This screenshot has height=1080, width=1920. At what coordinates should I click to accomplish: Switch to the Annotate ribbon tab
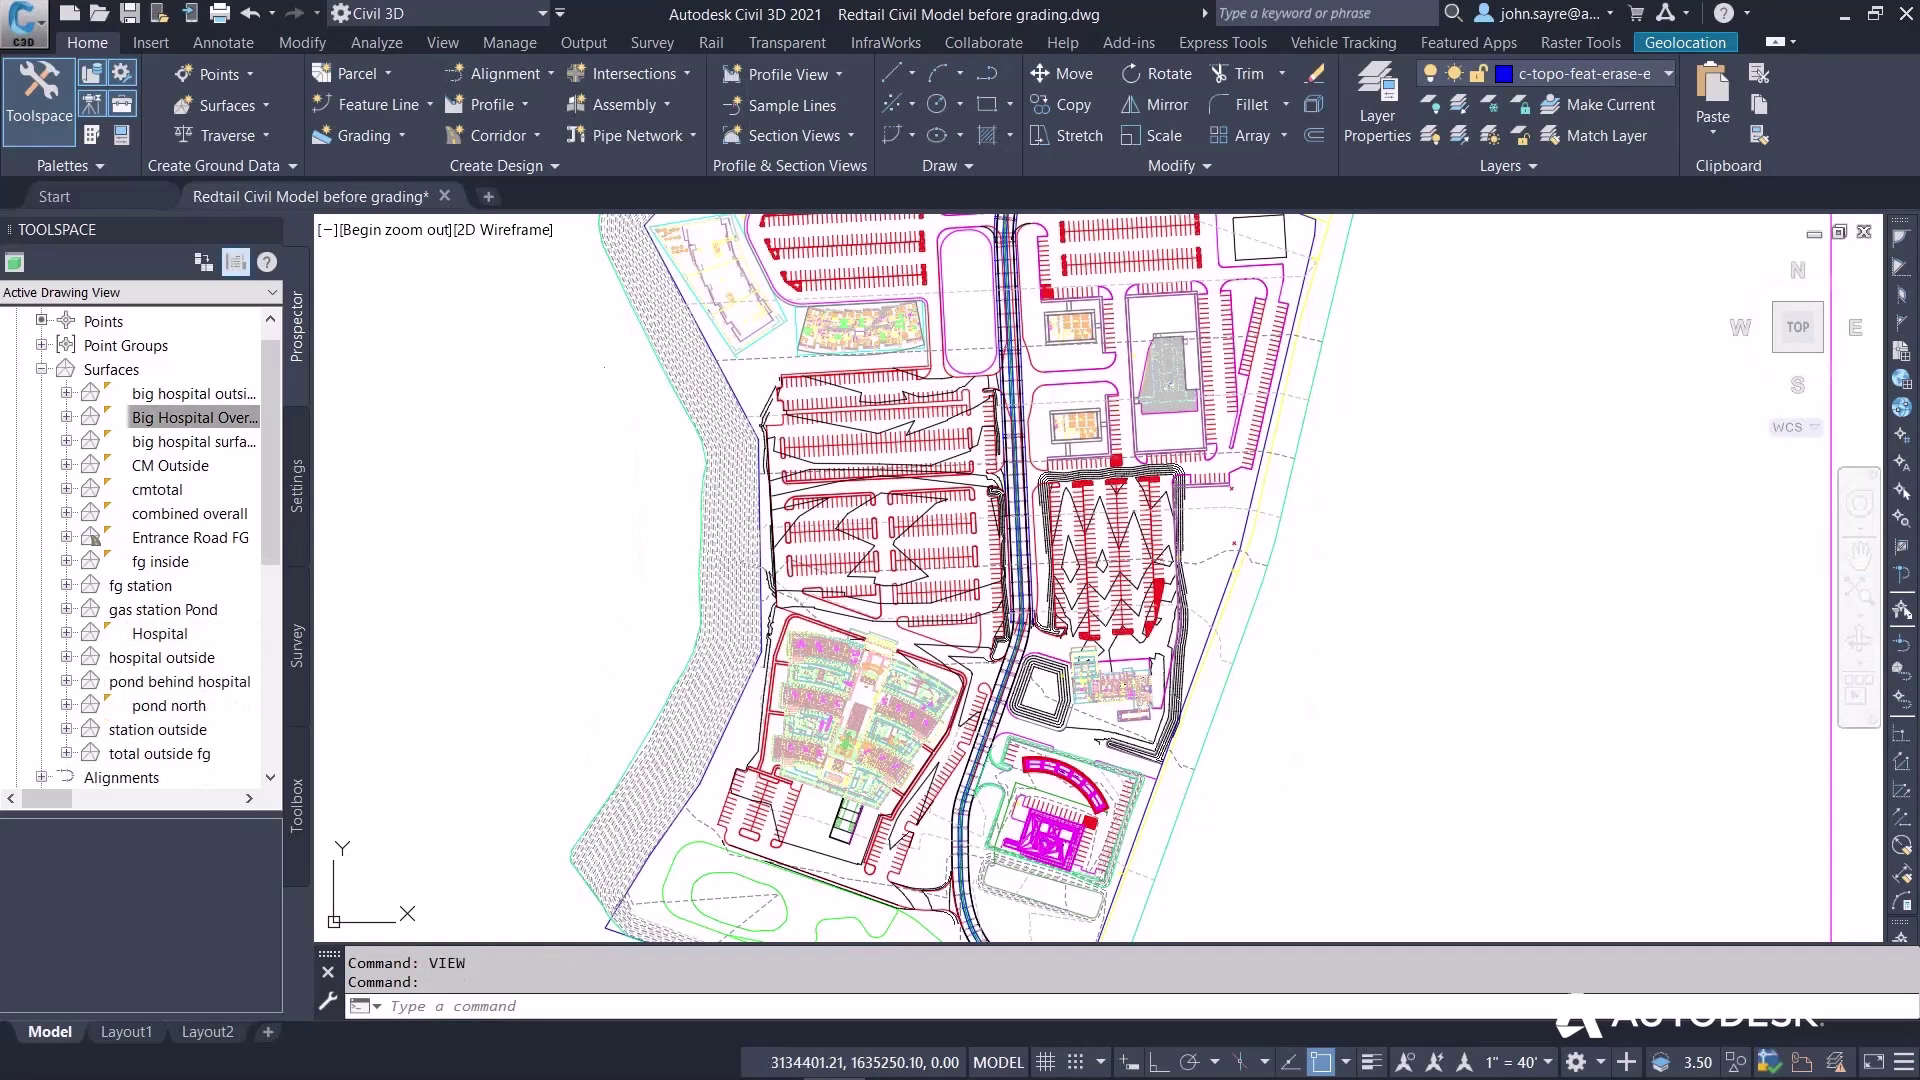click(223, 42)
